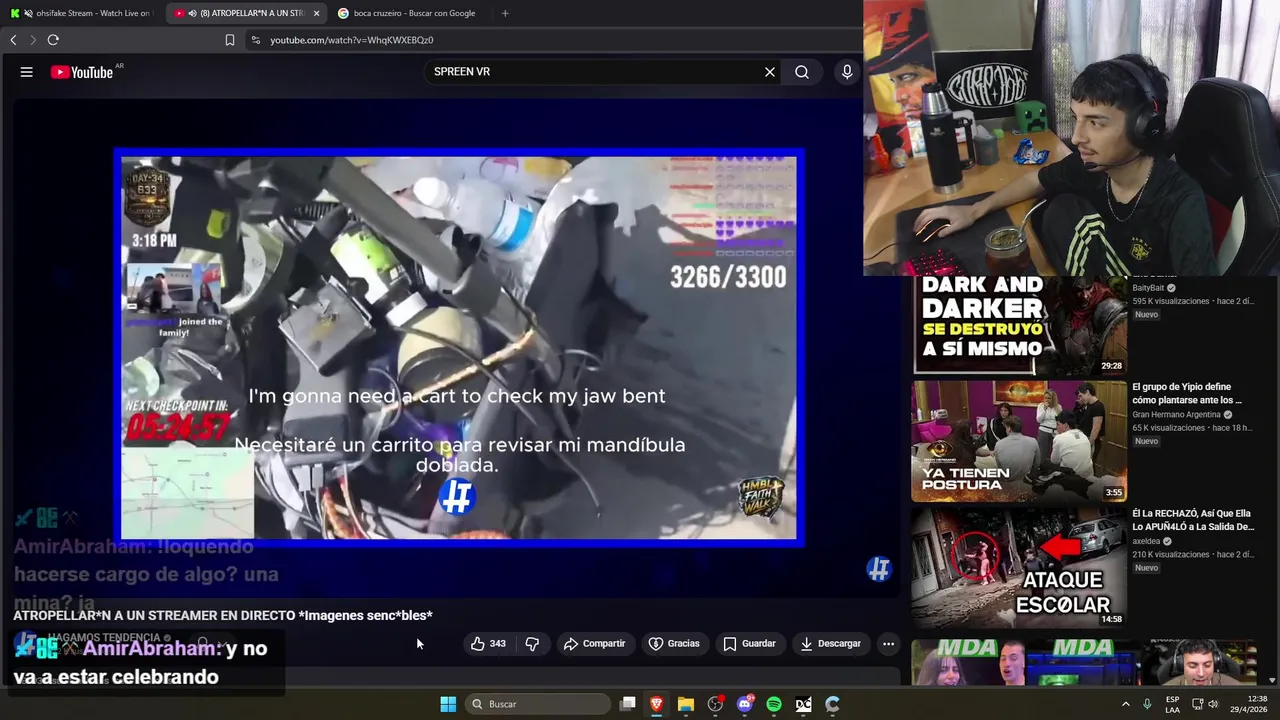Open the DC app on the taskbar

[x=803, y=704]
